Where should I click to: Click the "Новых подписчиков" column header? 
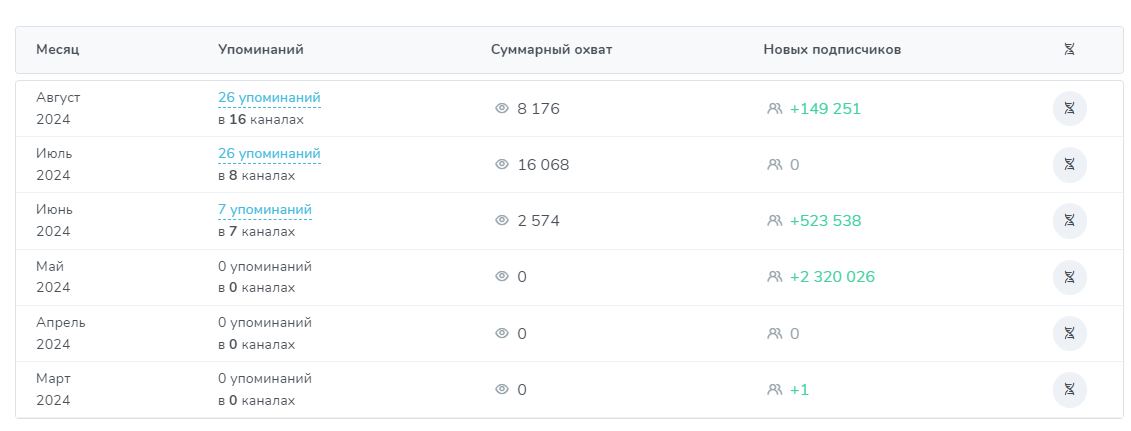(832, 50)
